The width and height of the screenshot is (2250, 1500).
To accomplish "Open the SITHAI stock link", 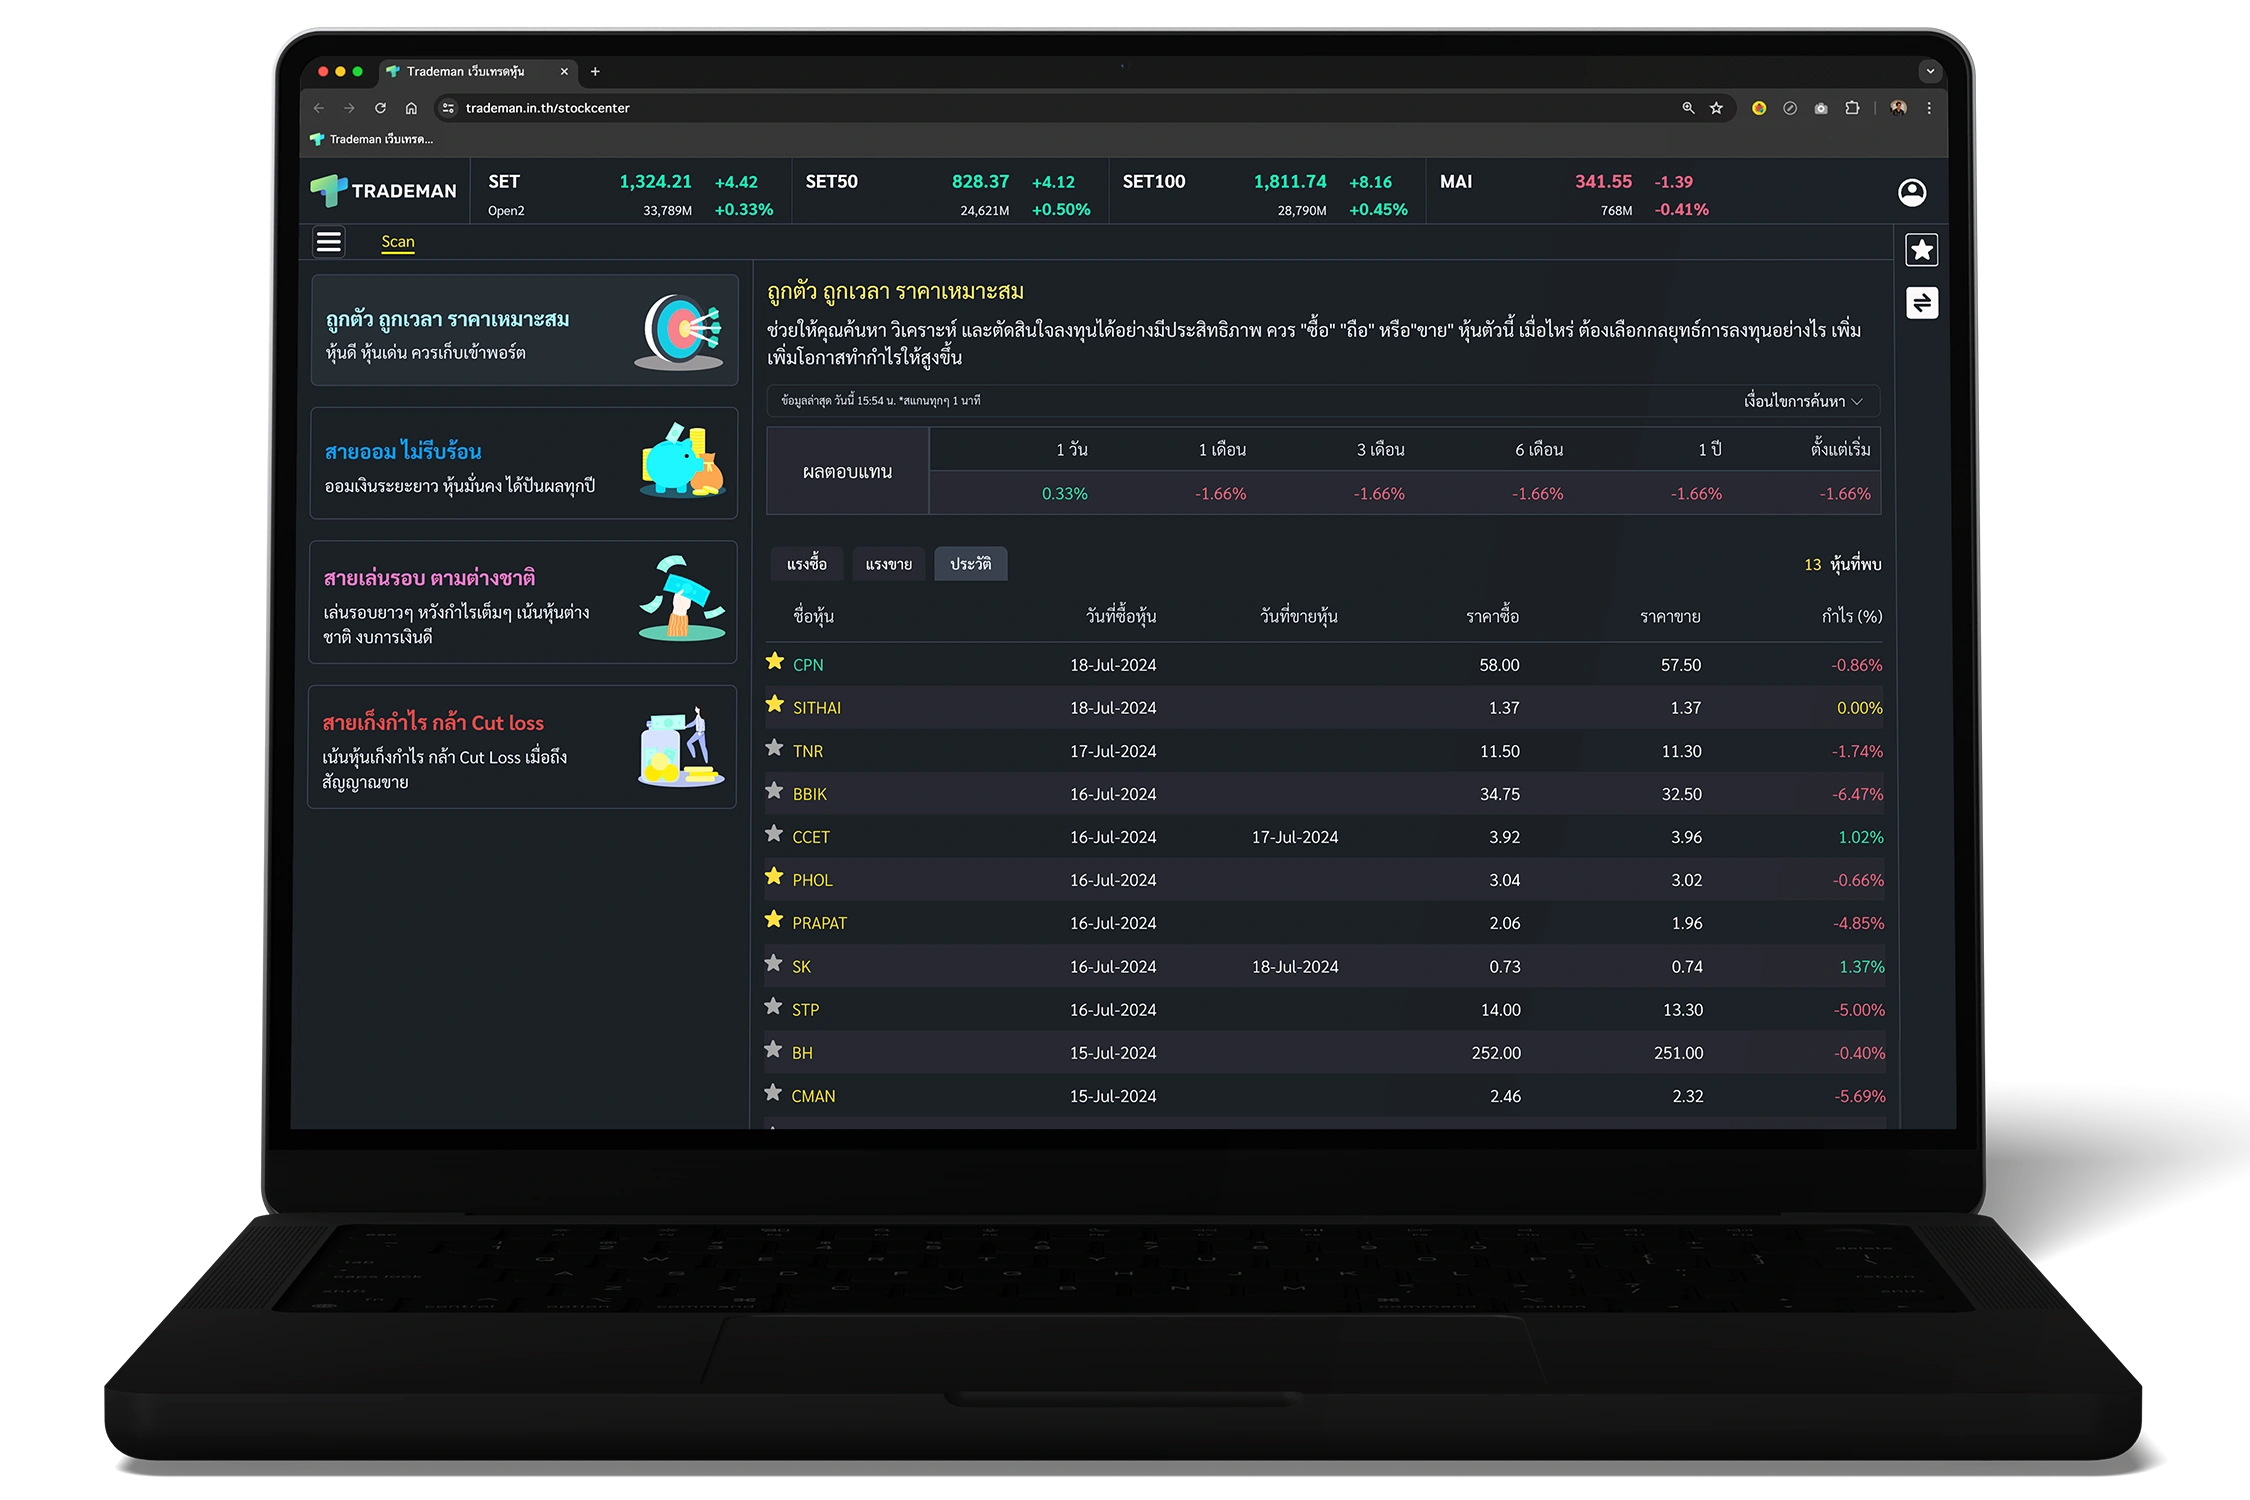I will pyautogui.click(x=816, y=708).
